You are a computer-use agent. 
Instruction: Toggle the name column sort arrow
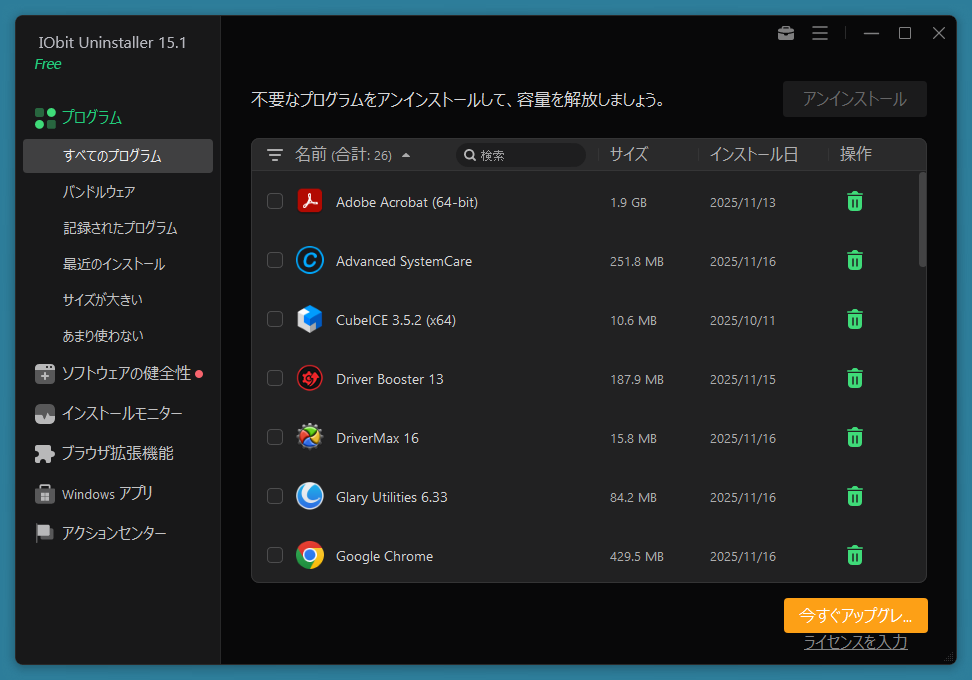(405, 155)
